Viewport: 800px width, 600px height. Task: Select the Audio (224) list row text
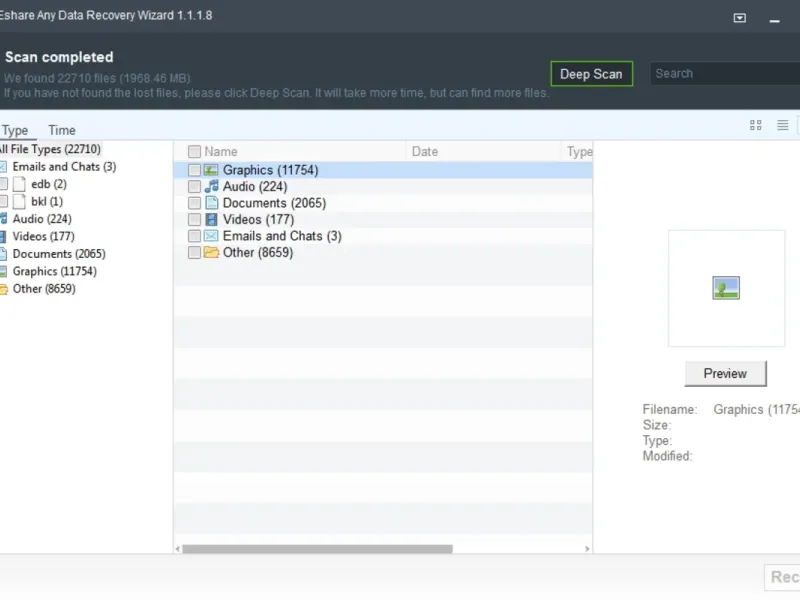pyautogui.click(x=255, y=187)
